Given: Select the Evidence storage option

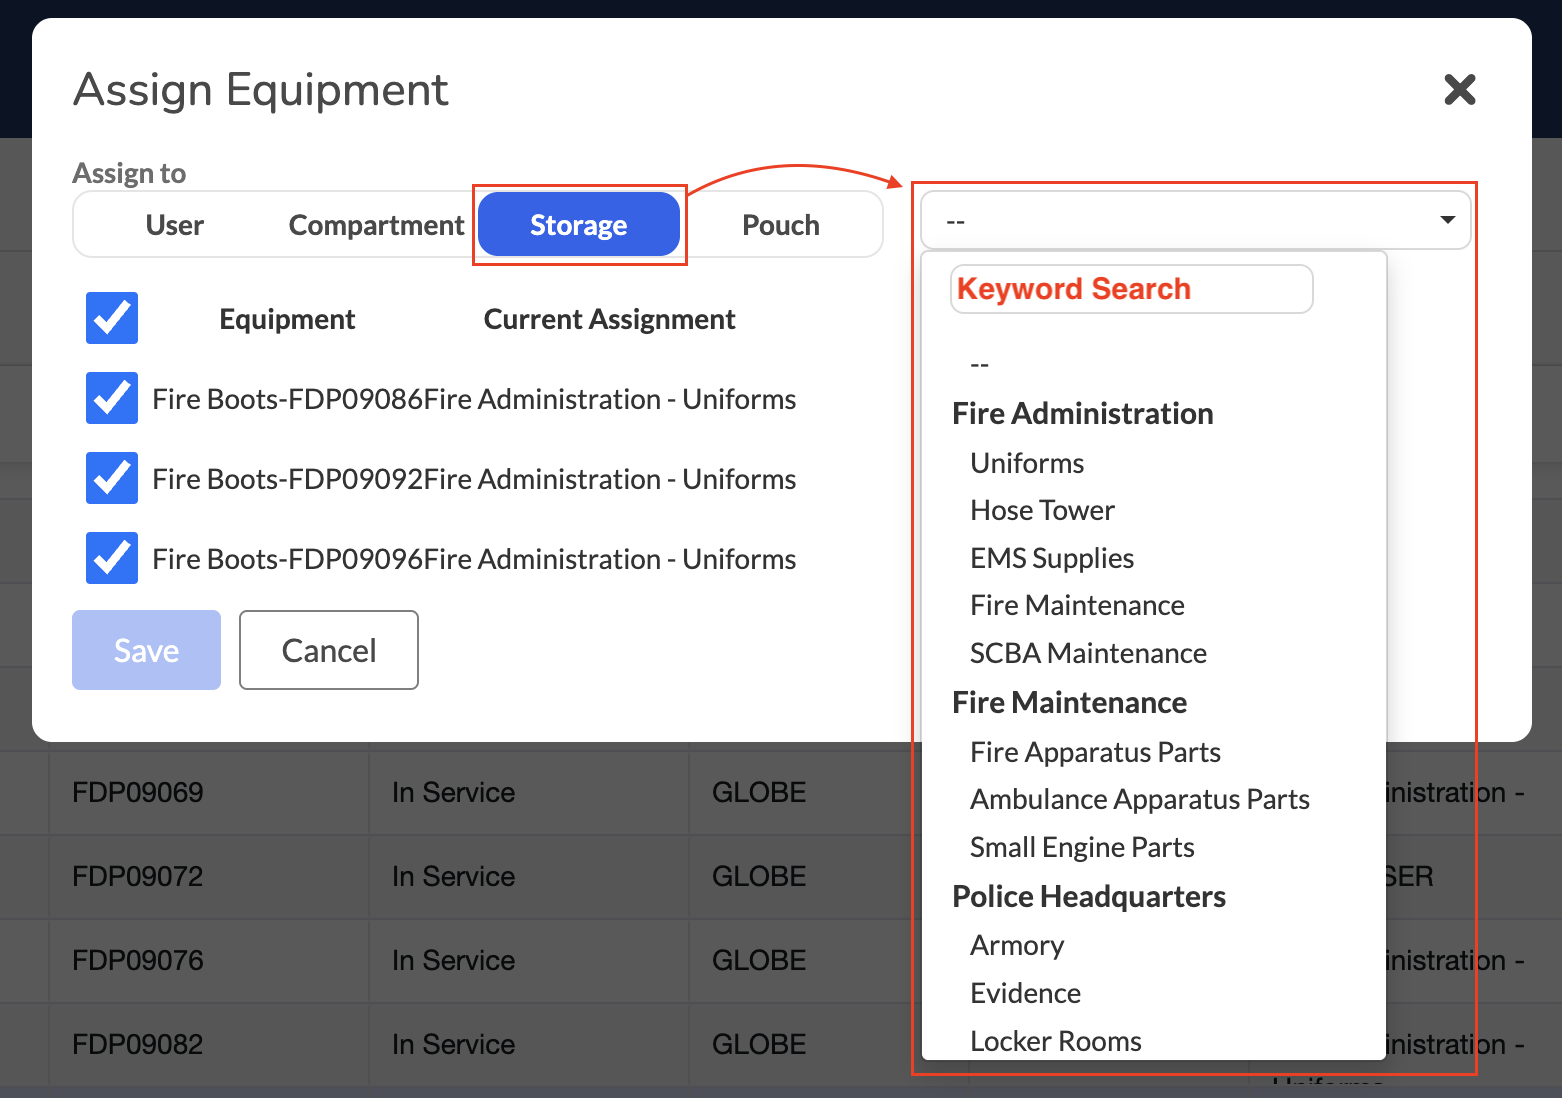Looking at the screenshot, I should coord(1025,993).
